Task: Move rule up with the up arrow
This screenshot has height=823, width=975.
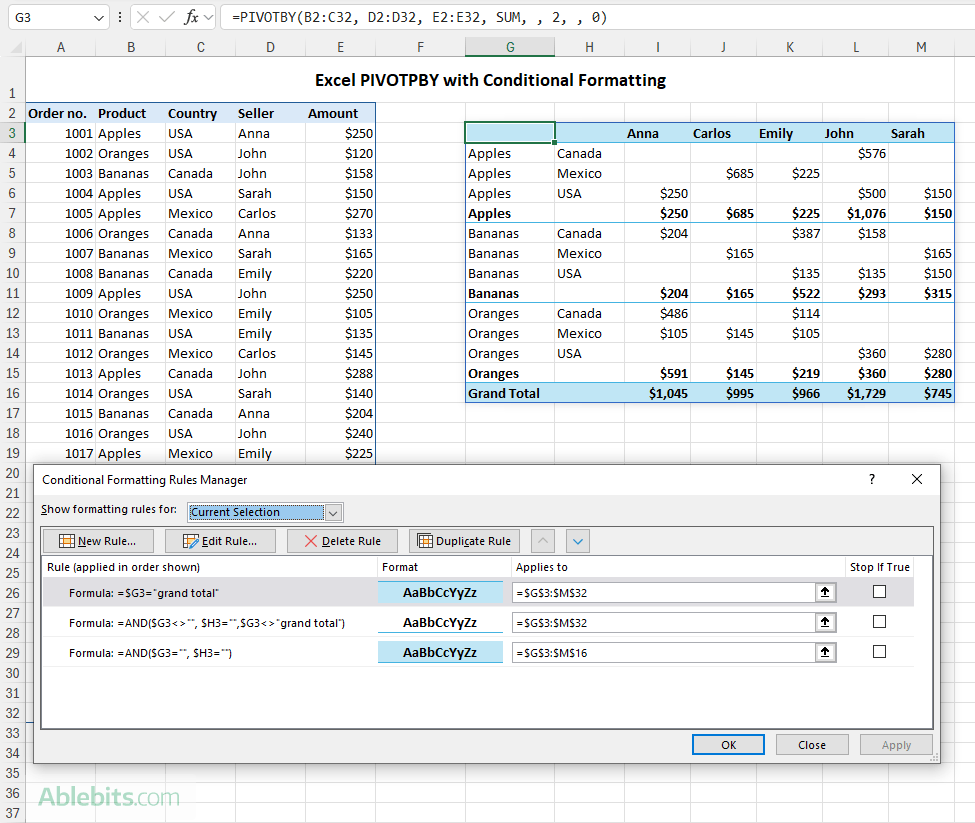Action: click(543, 541)
